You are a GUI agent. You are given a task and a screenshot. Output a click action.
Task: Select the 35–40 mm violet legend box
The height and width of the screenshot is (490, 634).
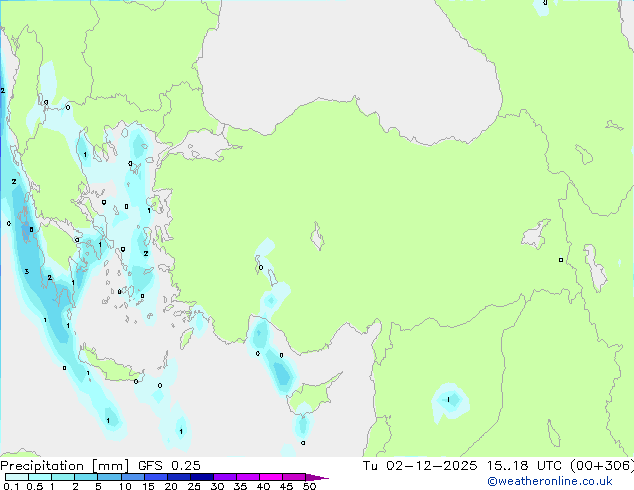(x=247, y=477)
